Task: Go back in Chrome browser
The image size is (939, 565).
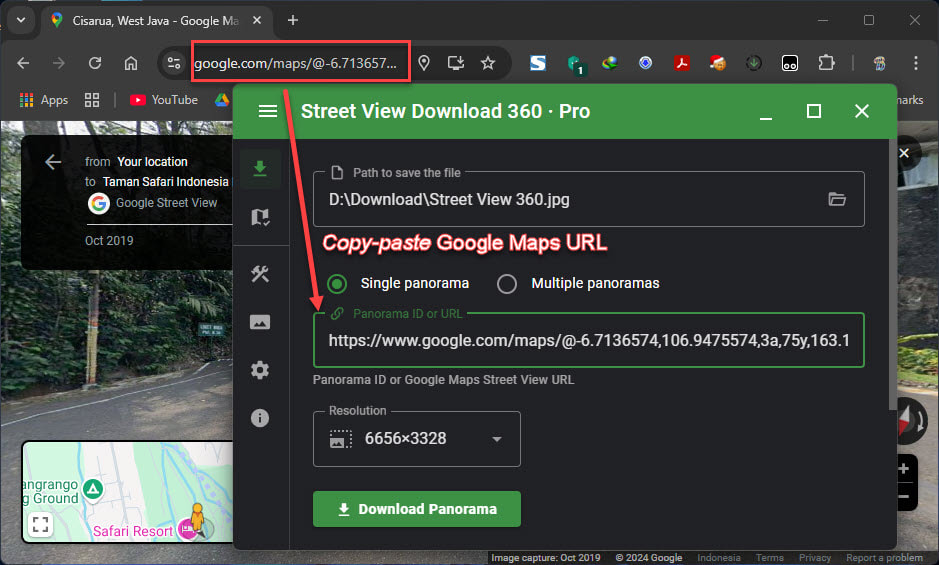Action: coord(23,63)
